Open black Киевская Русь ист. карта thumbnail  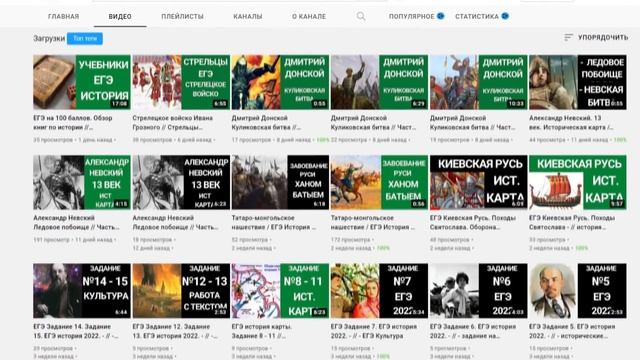pos(479,182)
